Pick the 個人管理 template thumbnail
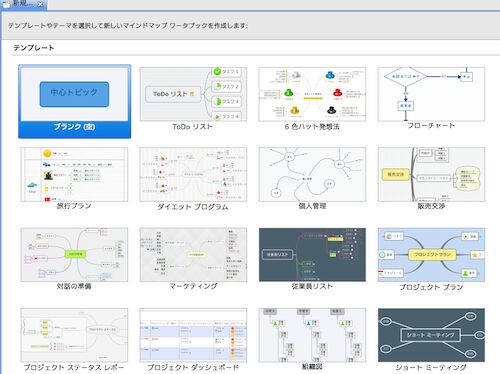 tap(312, 175)
